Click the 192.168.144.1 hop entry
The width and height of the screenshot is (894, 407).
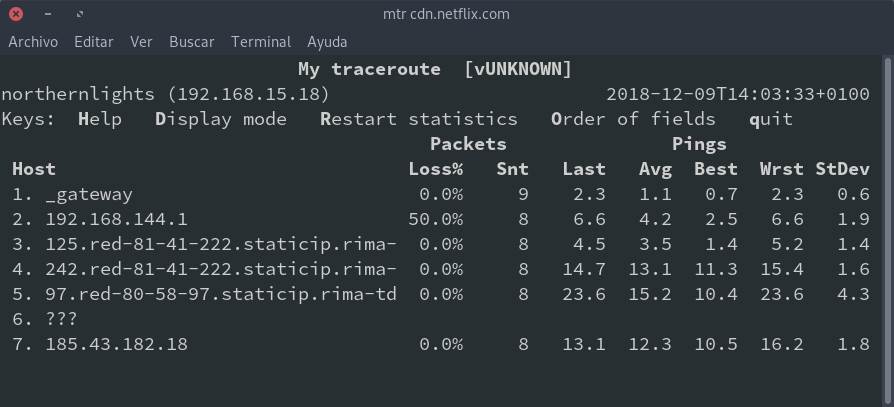[x=116, y=219]
